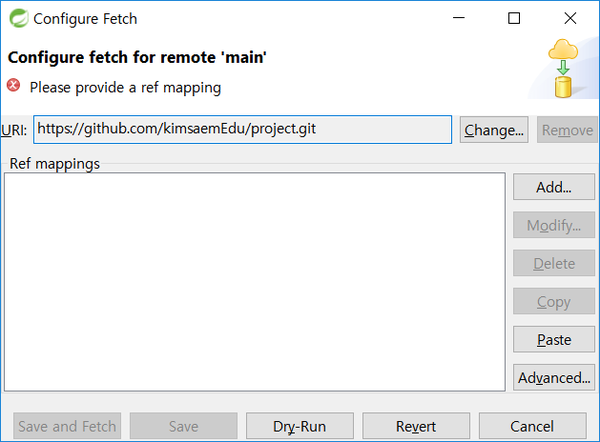Revert the fetch configuration changes
This screenshot has height=442, width=600.
pyautogui.click(x=416, y=426)
